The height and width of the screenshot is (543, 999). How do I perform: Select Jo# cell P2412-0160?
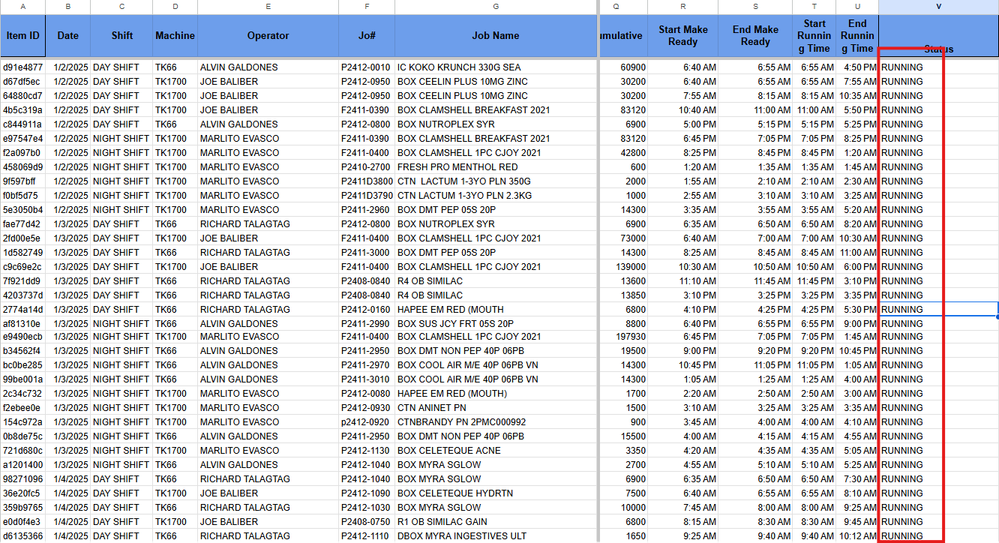[366, 309]
